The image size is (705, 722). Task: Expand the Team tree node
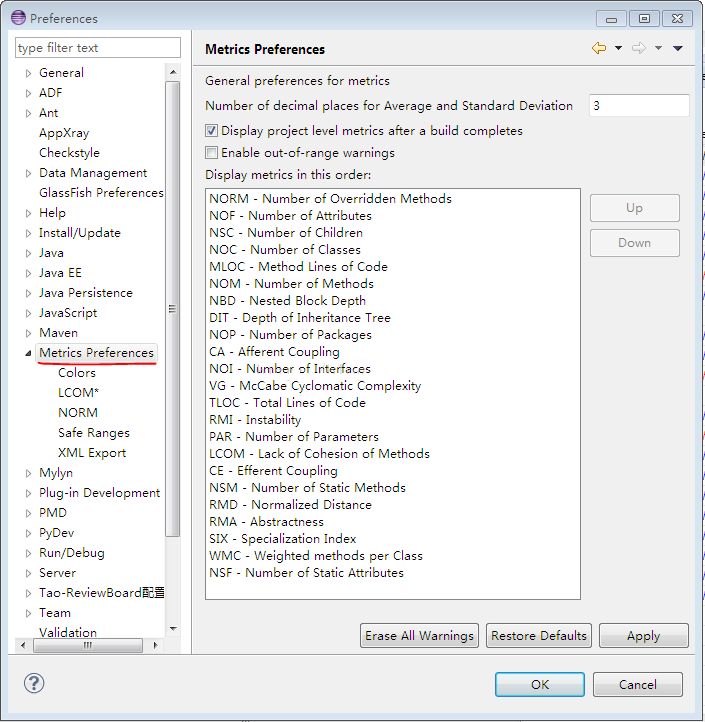tap(29, 613)
